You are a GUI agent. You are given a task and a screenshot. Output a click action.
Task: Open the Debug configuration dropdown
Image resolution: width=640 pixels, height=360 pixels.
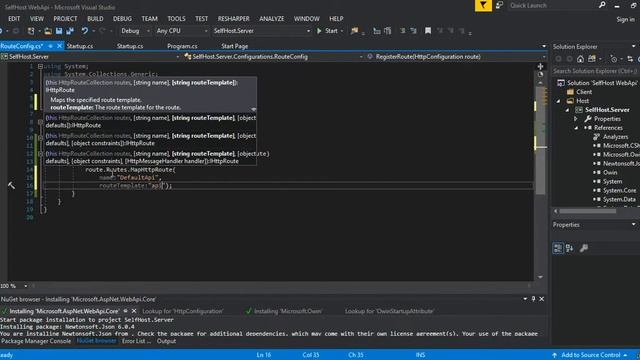tap(148, 31)
